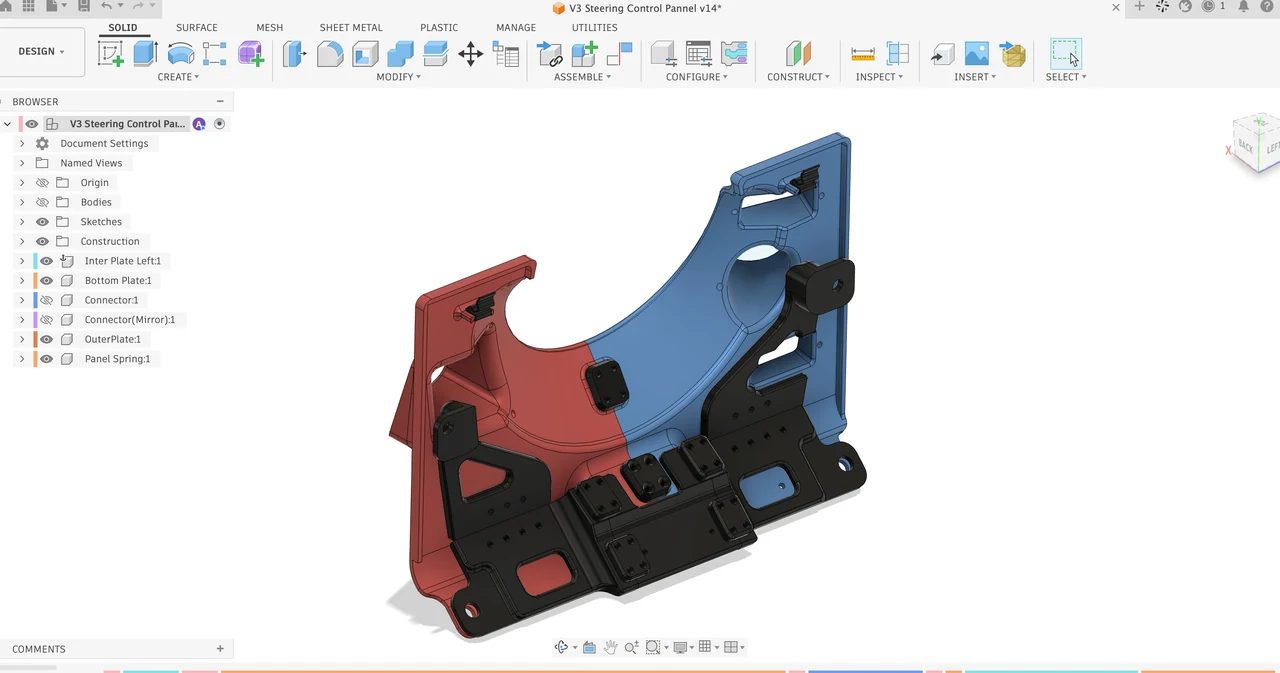Screen dimensions: 1280x673
Task: Show the Origin folder visibility
Action: (42, 183)
